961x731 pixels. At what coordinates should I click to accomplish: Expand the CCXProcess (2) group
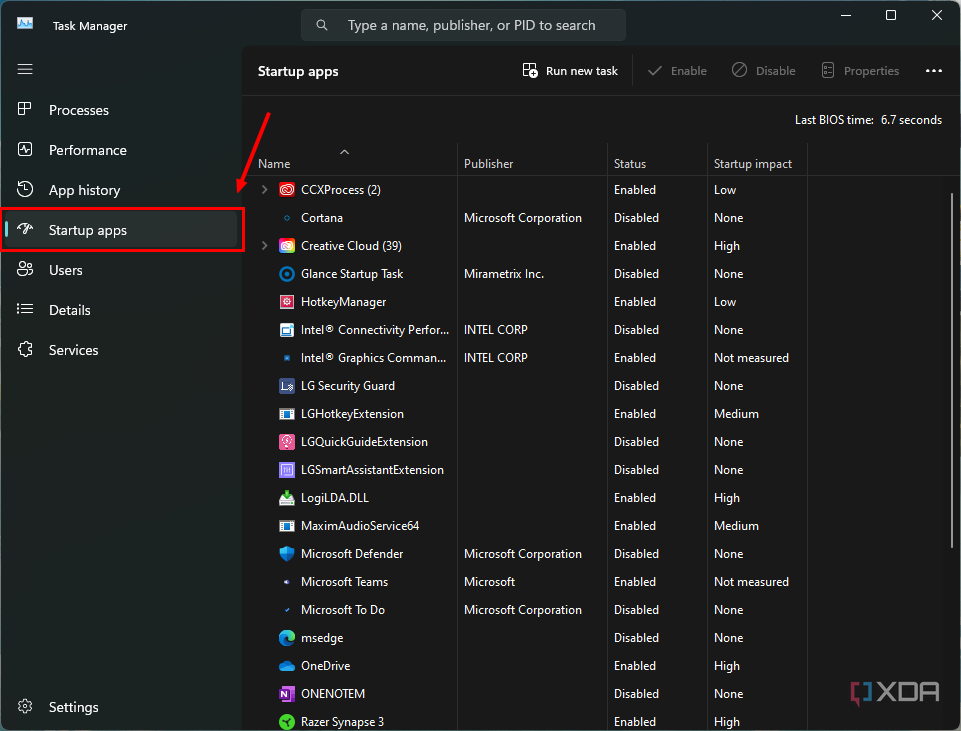pos(265,190)
